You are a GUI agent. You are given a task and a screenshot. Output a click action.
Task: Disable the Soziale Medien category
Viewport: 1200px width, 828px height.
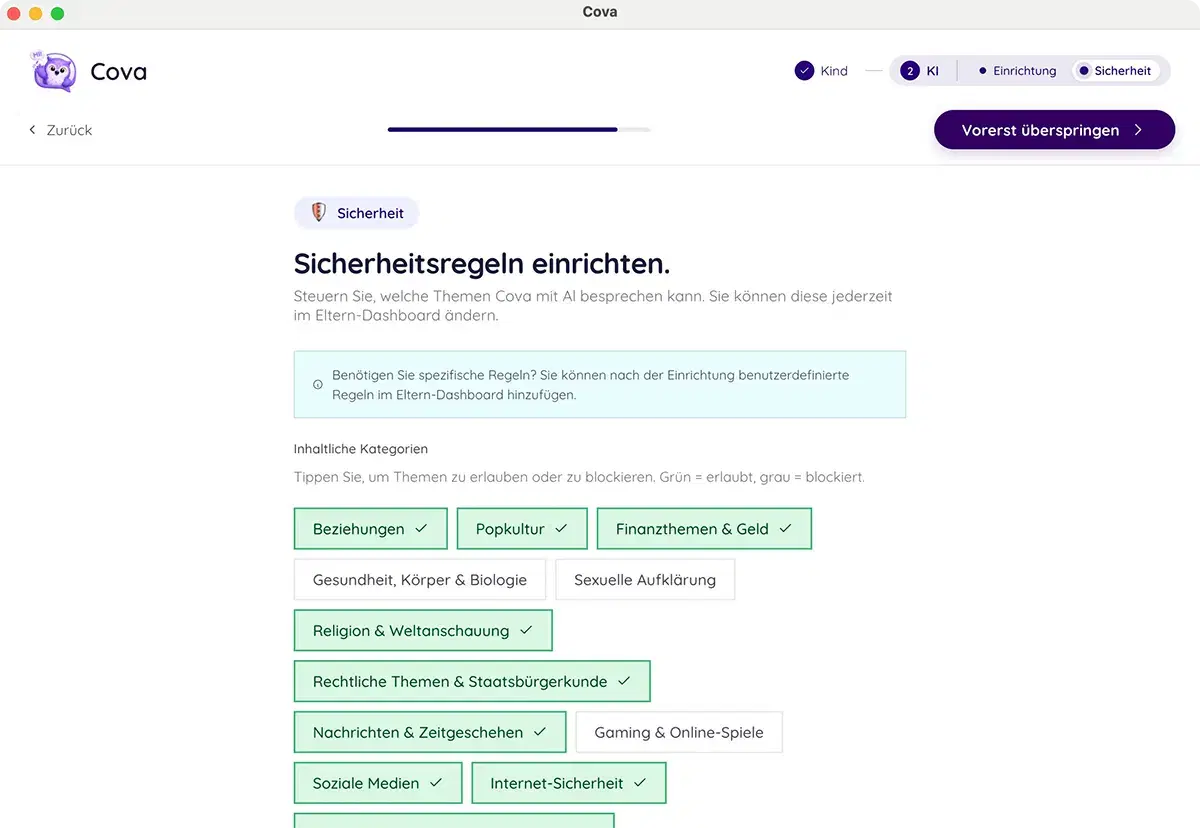coord(378,783)
